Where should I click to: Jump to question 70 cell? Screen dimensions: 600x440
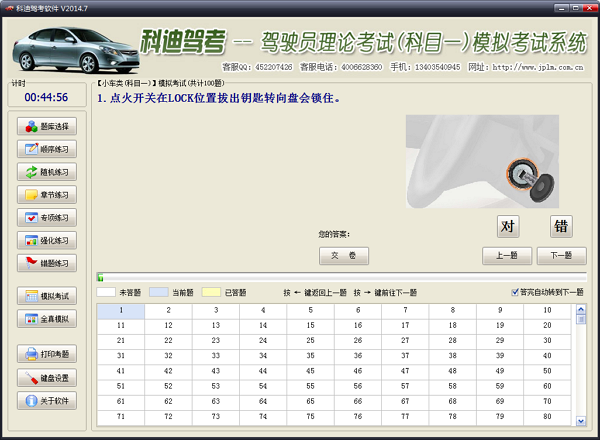547,402
